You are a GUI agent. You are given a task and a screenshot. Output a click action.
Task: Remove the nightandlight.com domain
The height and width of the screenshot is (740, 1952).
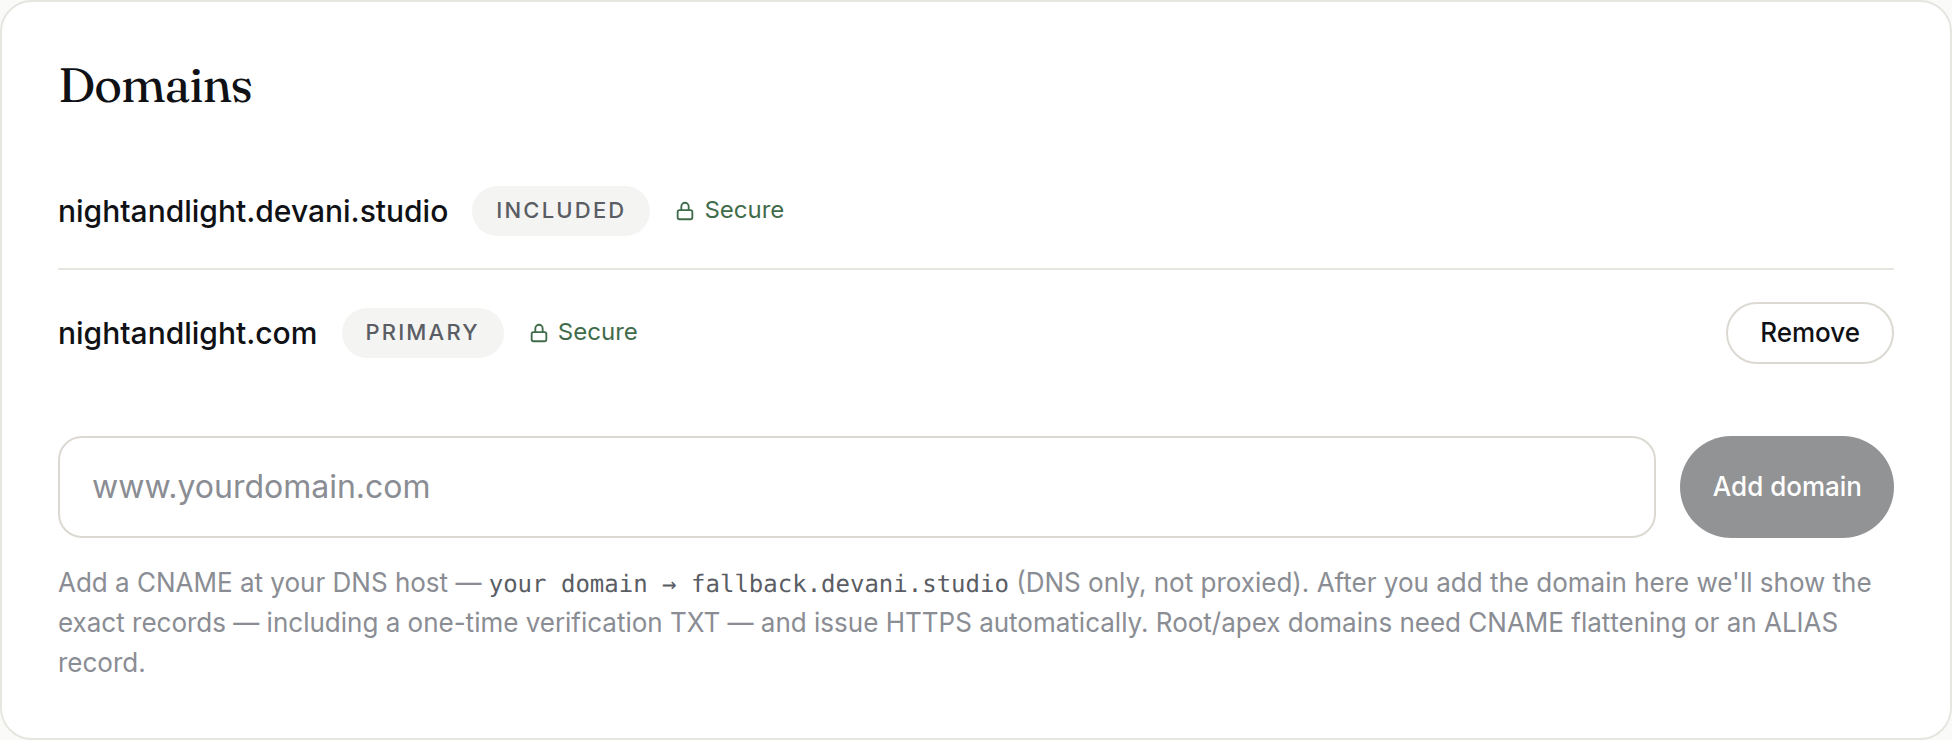click(x=1809, y=333)
